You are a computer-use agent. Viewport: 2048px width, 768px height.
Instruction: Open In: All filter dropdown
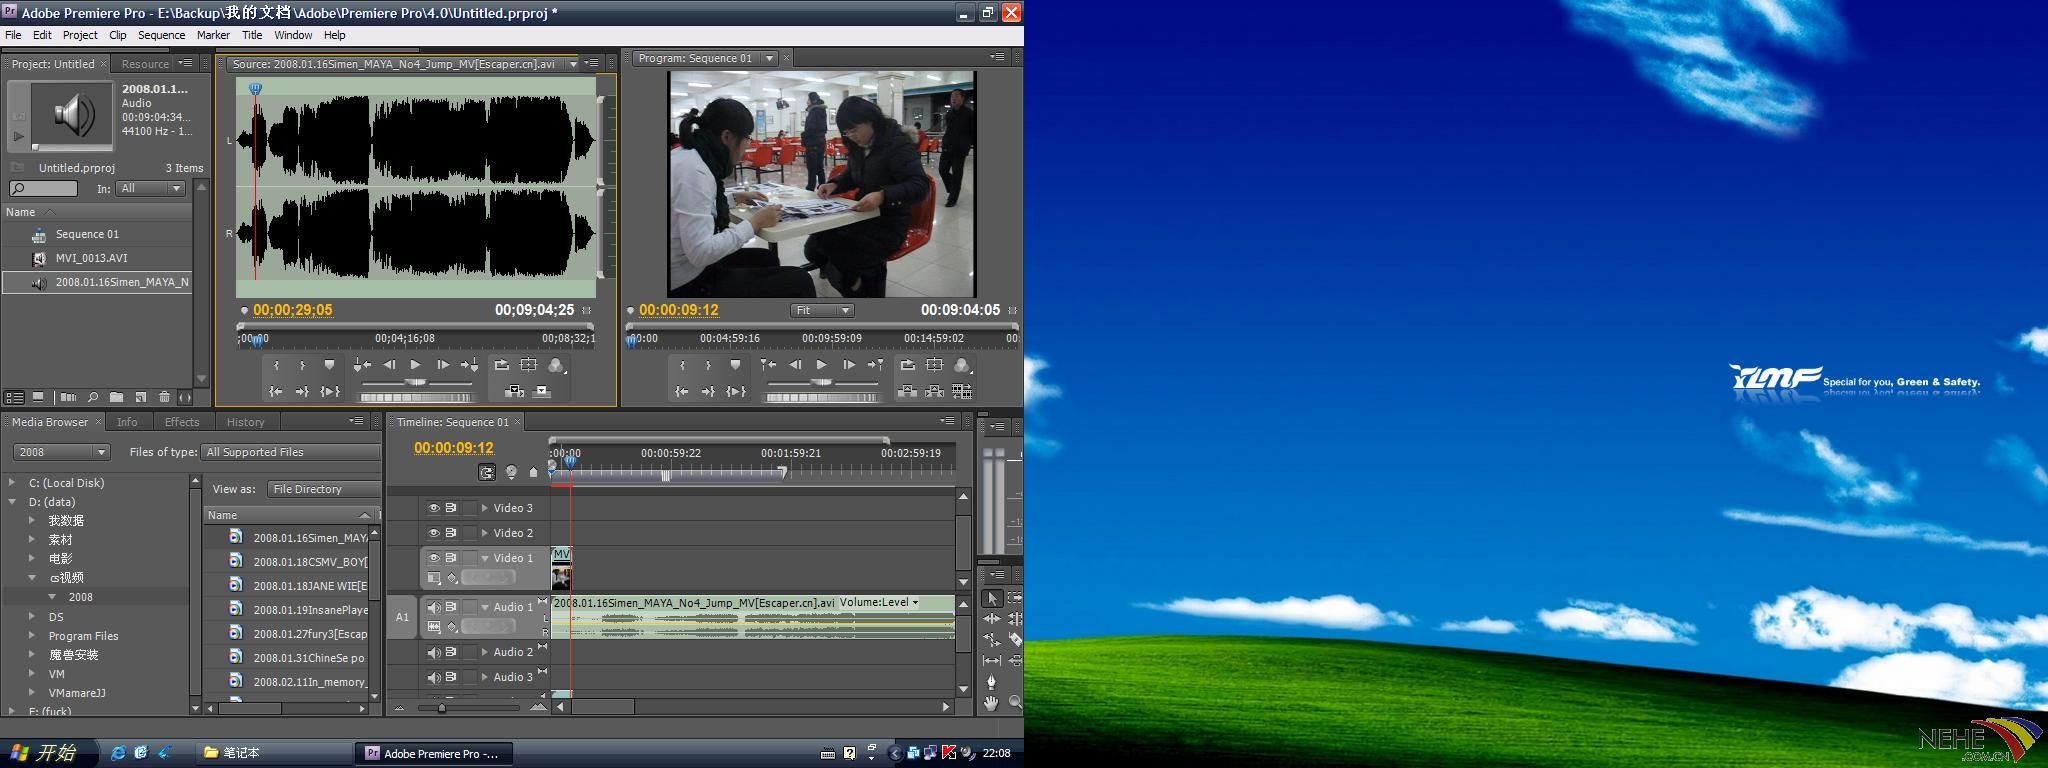click(x=151, y=188)
